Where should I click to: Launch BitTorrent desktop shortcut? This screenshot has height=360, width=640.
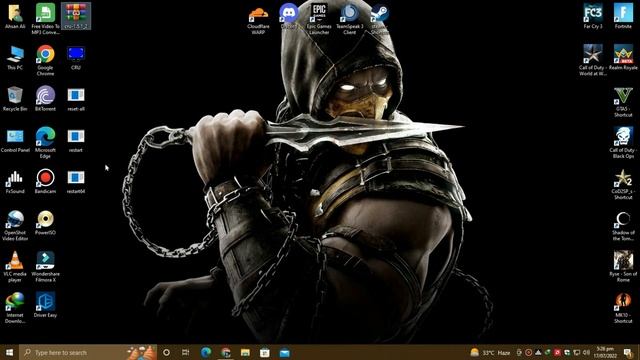[x=45, y=99]
